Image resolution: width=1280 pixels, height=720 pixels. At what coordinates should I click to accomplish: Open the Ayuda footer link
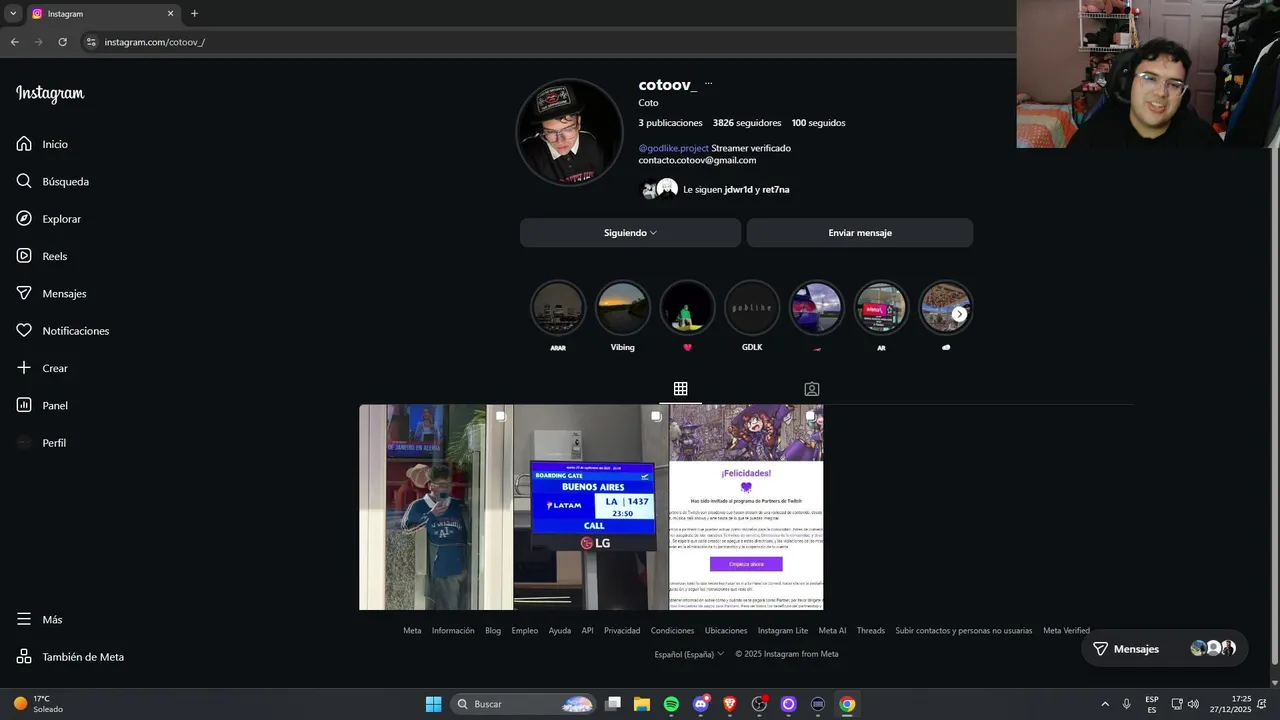[x=560, y=631]
